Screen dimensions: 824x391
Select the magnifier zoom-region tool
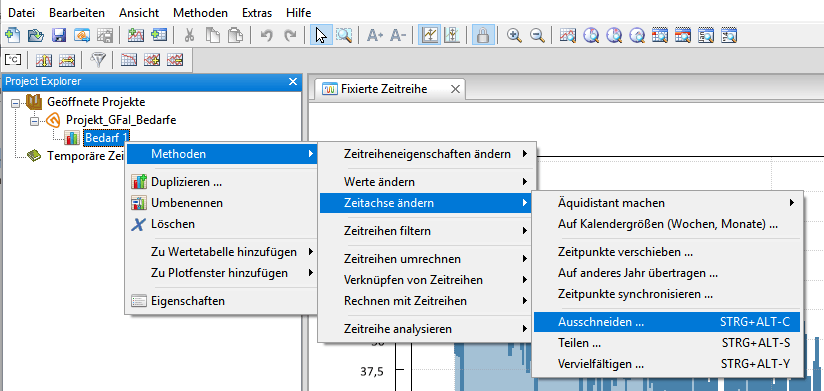(x=344, y=35)
